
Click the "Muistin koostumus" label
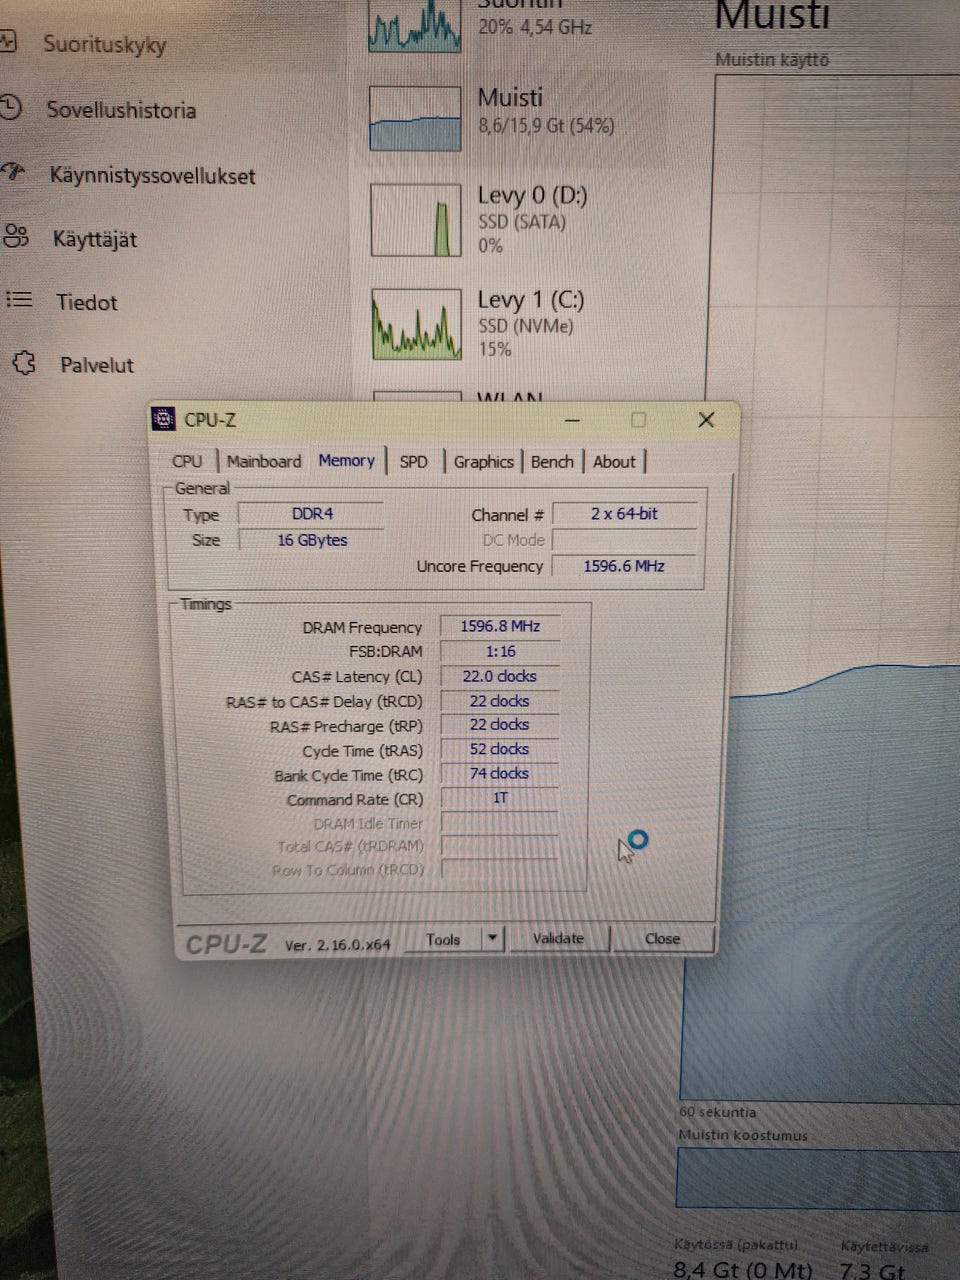click(742, 1135)
